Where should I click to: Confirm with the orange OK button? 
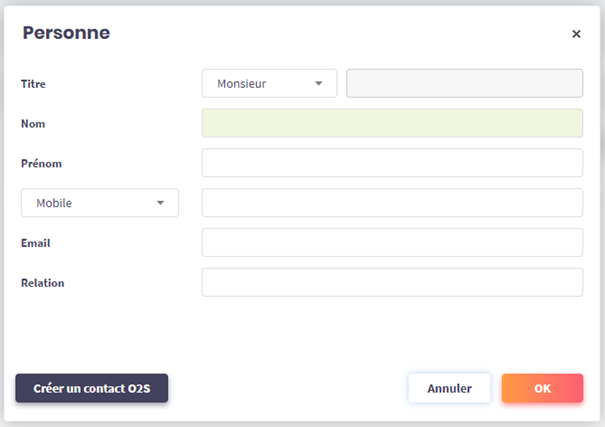[542, 388]
